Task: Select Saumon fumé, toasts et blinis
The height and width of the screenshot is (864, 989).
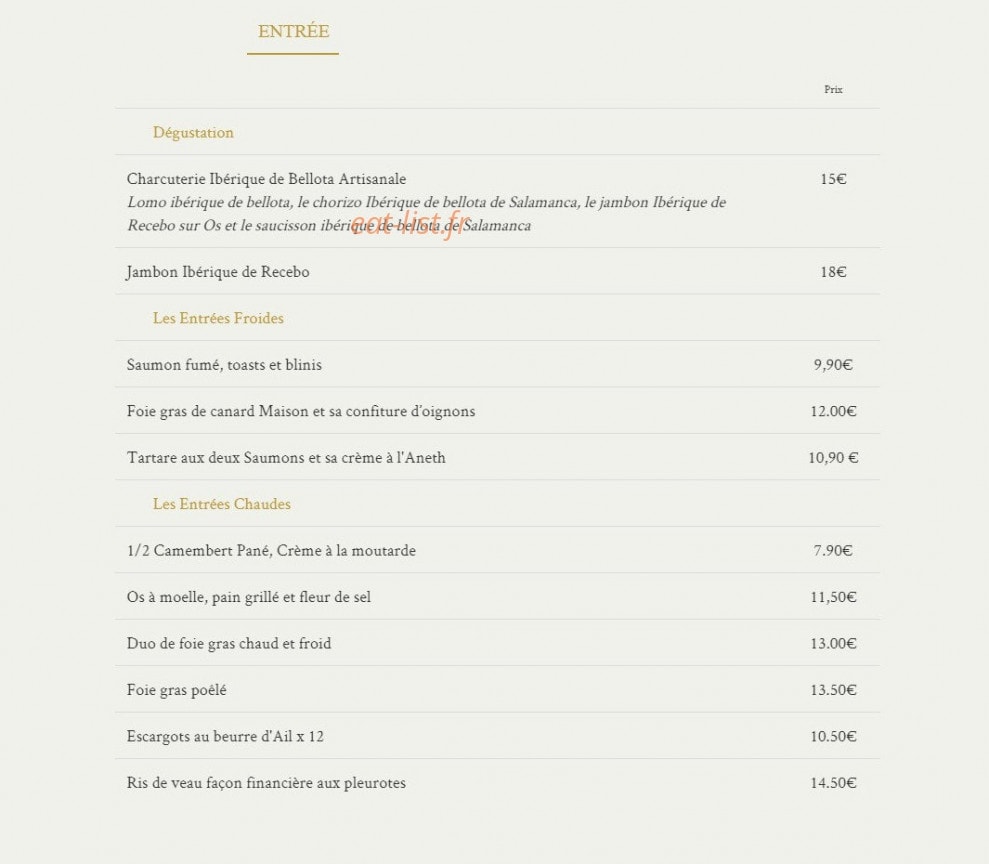Action: (x=224, y=365)
